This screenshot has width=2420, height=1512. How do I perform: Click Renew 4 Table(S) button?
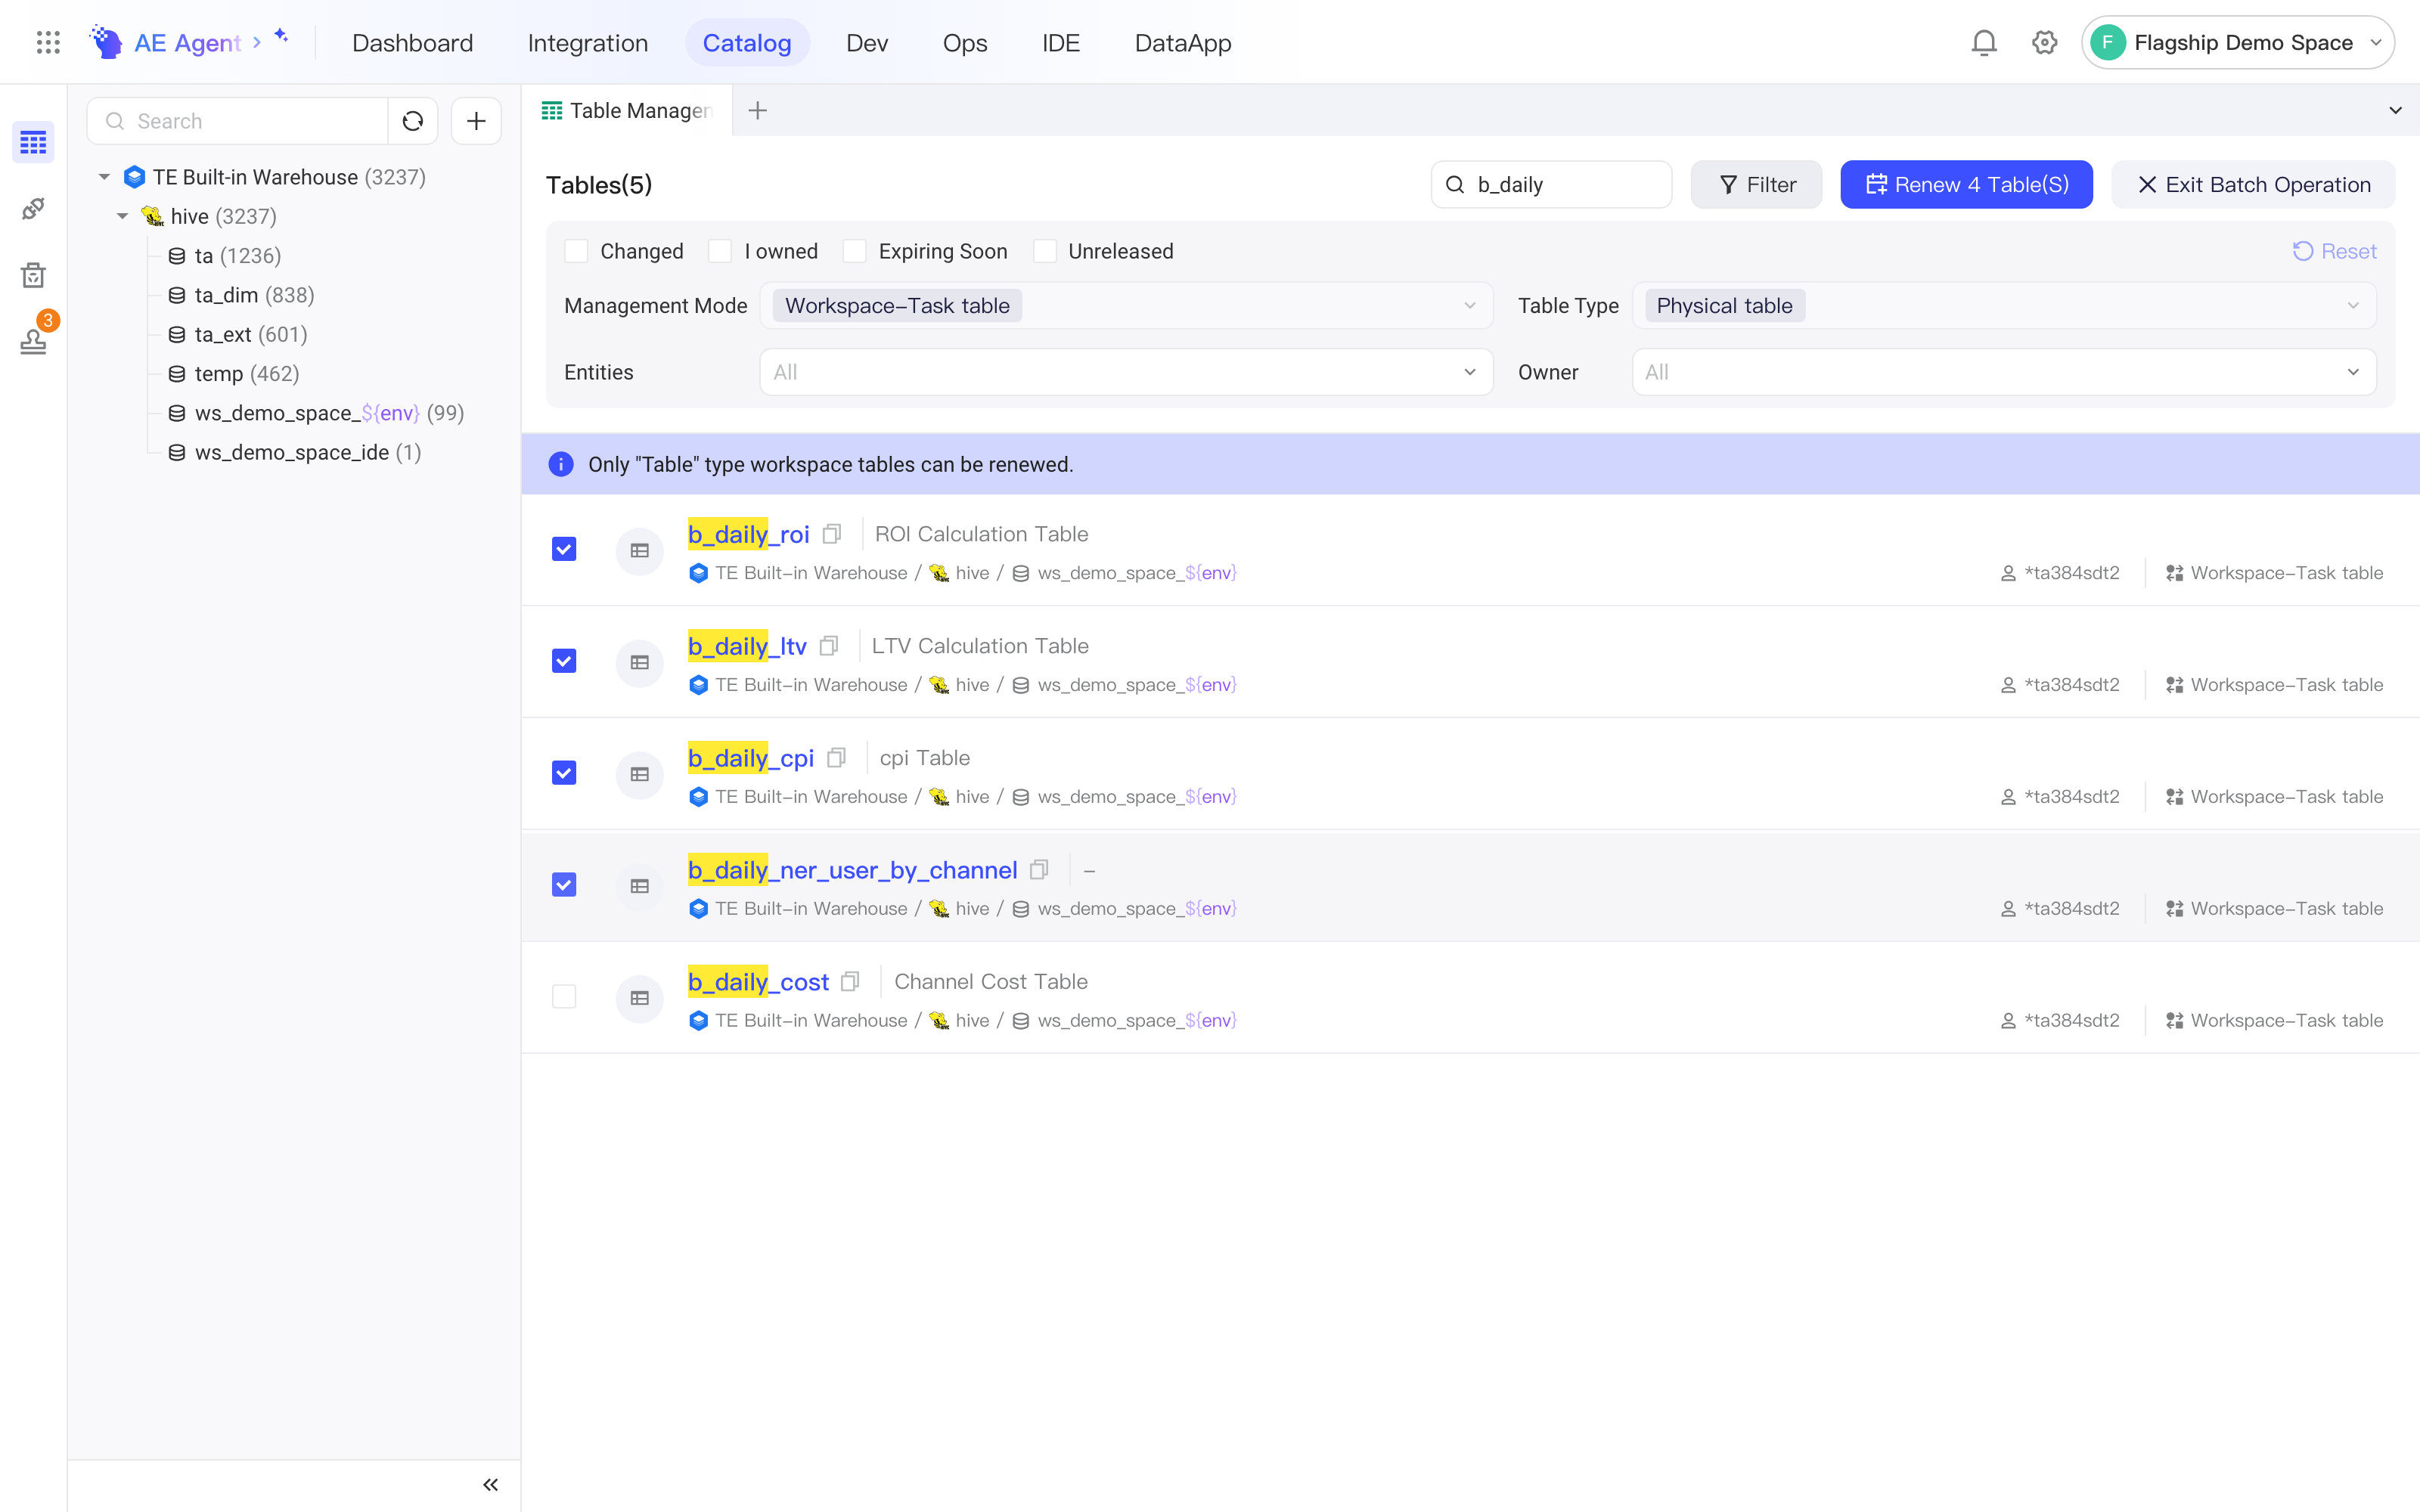click(x=1966, y=185)
